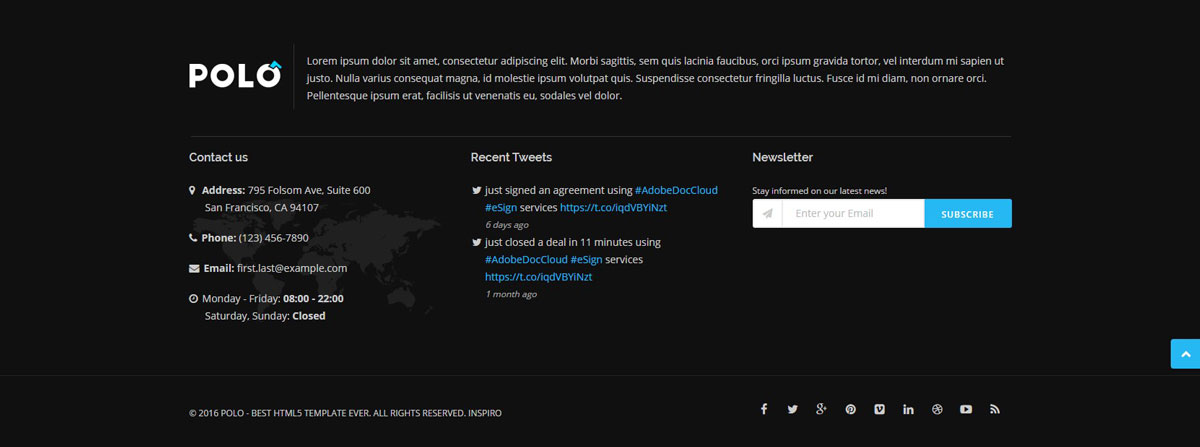This screenshot has height=447, width=1200.
Task: Open the Vimeo social icon
Action: click(x=879, y=409)
